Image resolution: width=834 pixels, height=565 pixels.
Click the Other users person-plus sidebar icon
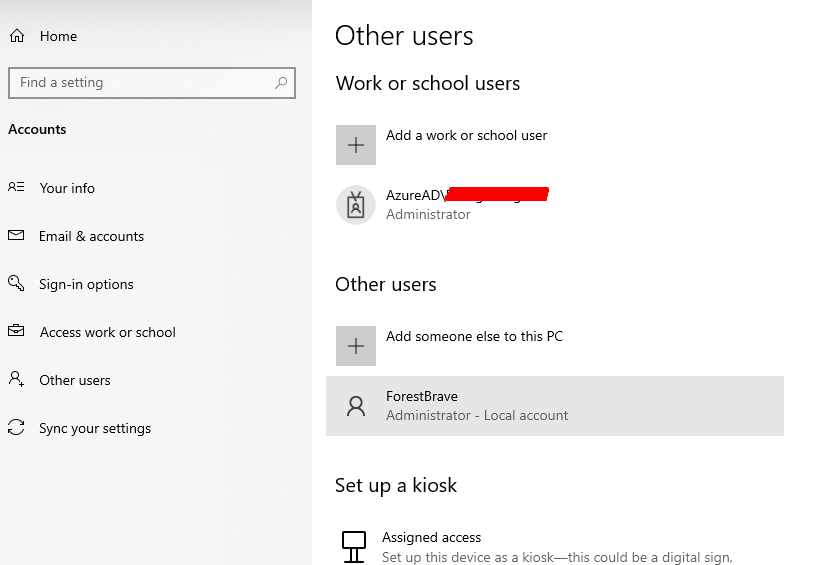click(16, 379)
